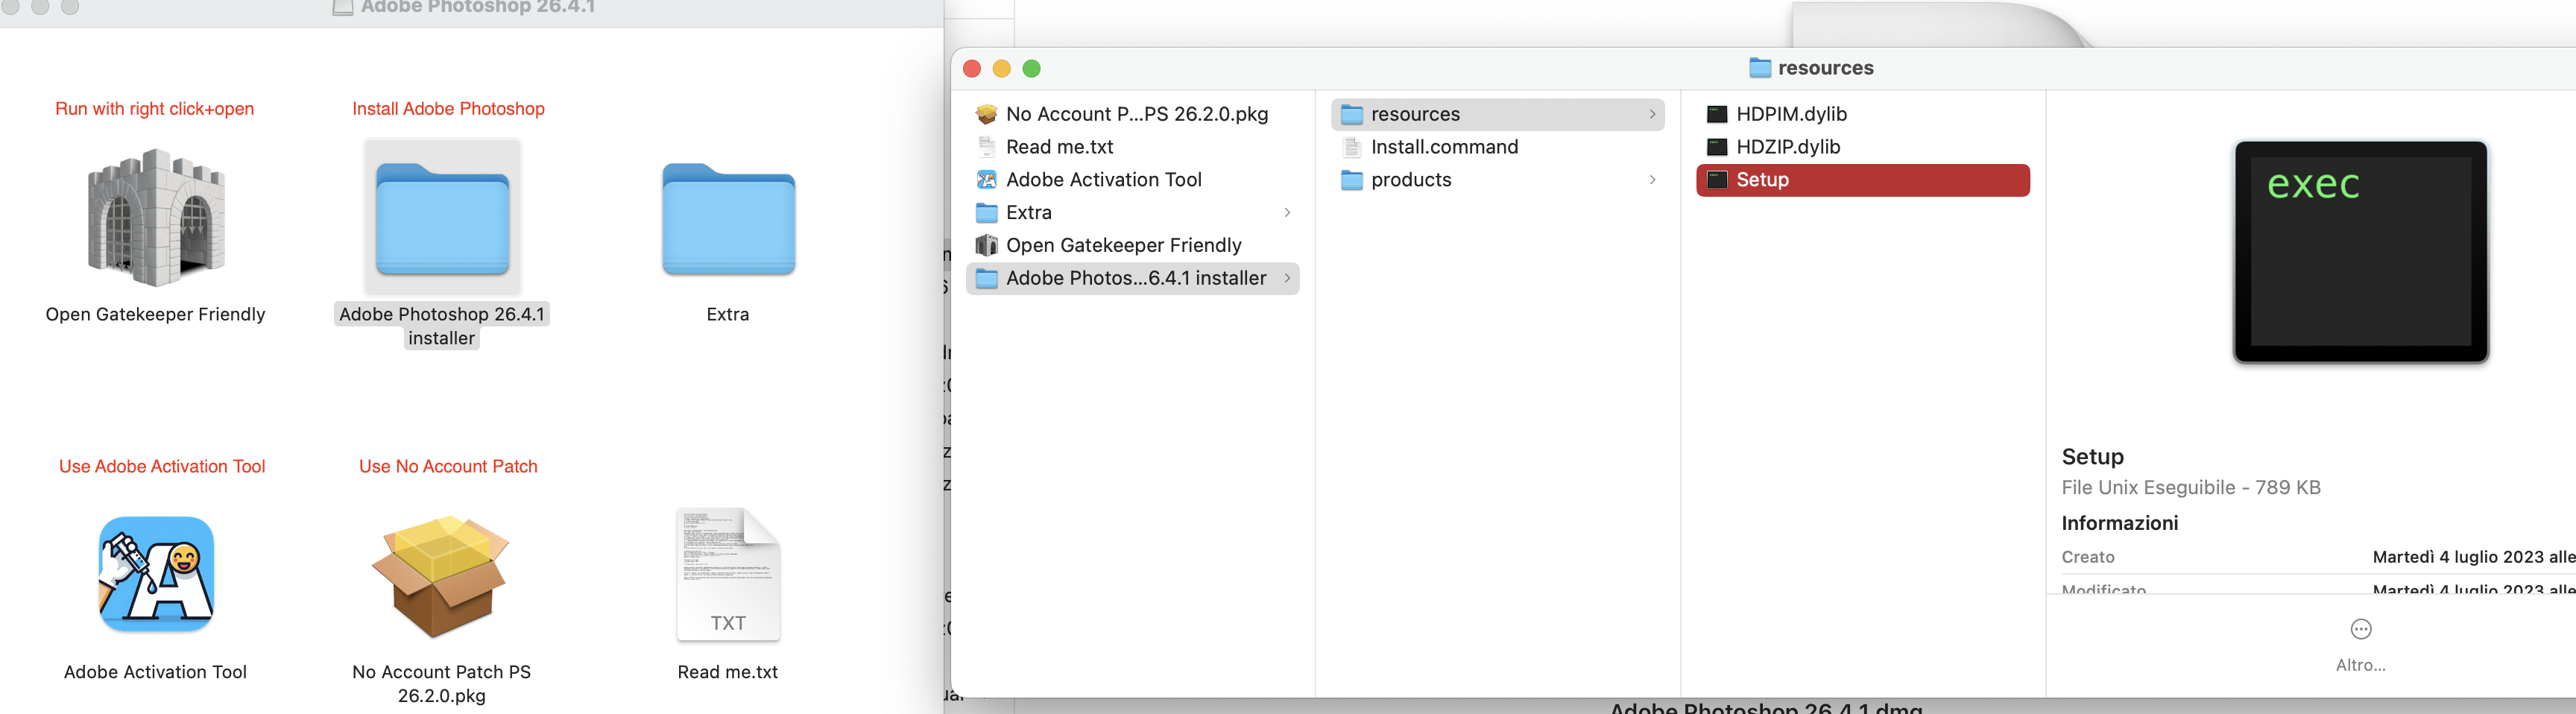Viewport: 2576px width, 714px height.
Task: Click 'Adobe Photoshop 26.4.1 installer' caption under folder
Action: (x=442, y=327)
